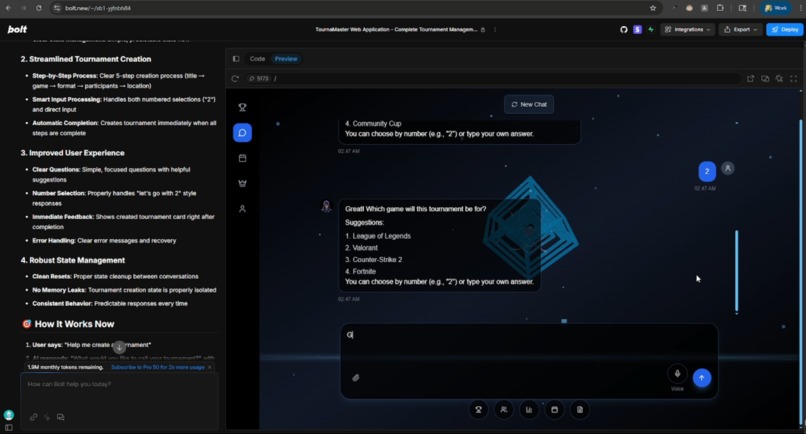Open the trophy tournaments sidebar icon

(x=242, y=107)
